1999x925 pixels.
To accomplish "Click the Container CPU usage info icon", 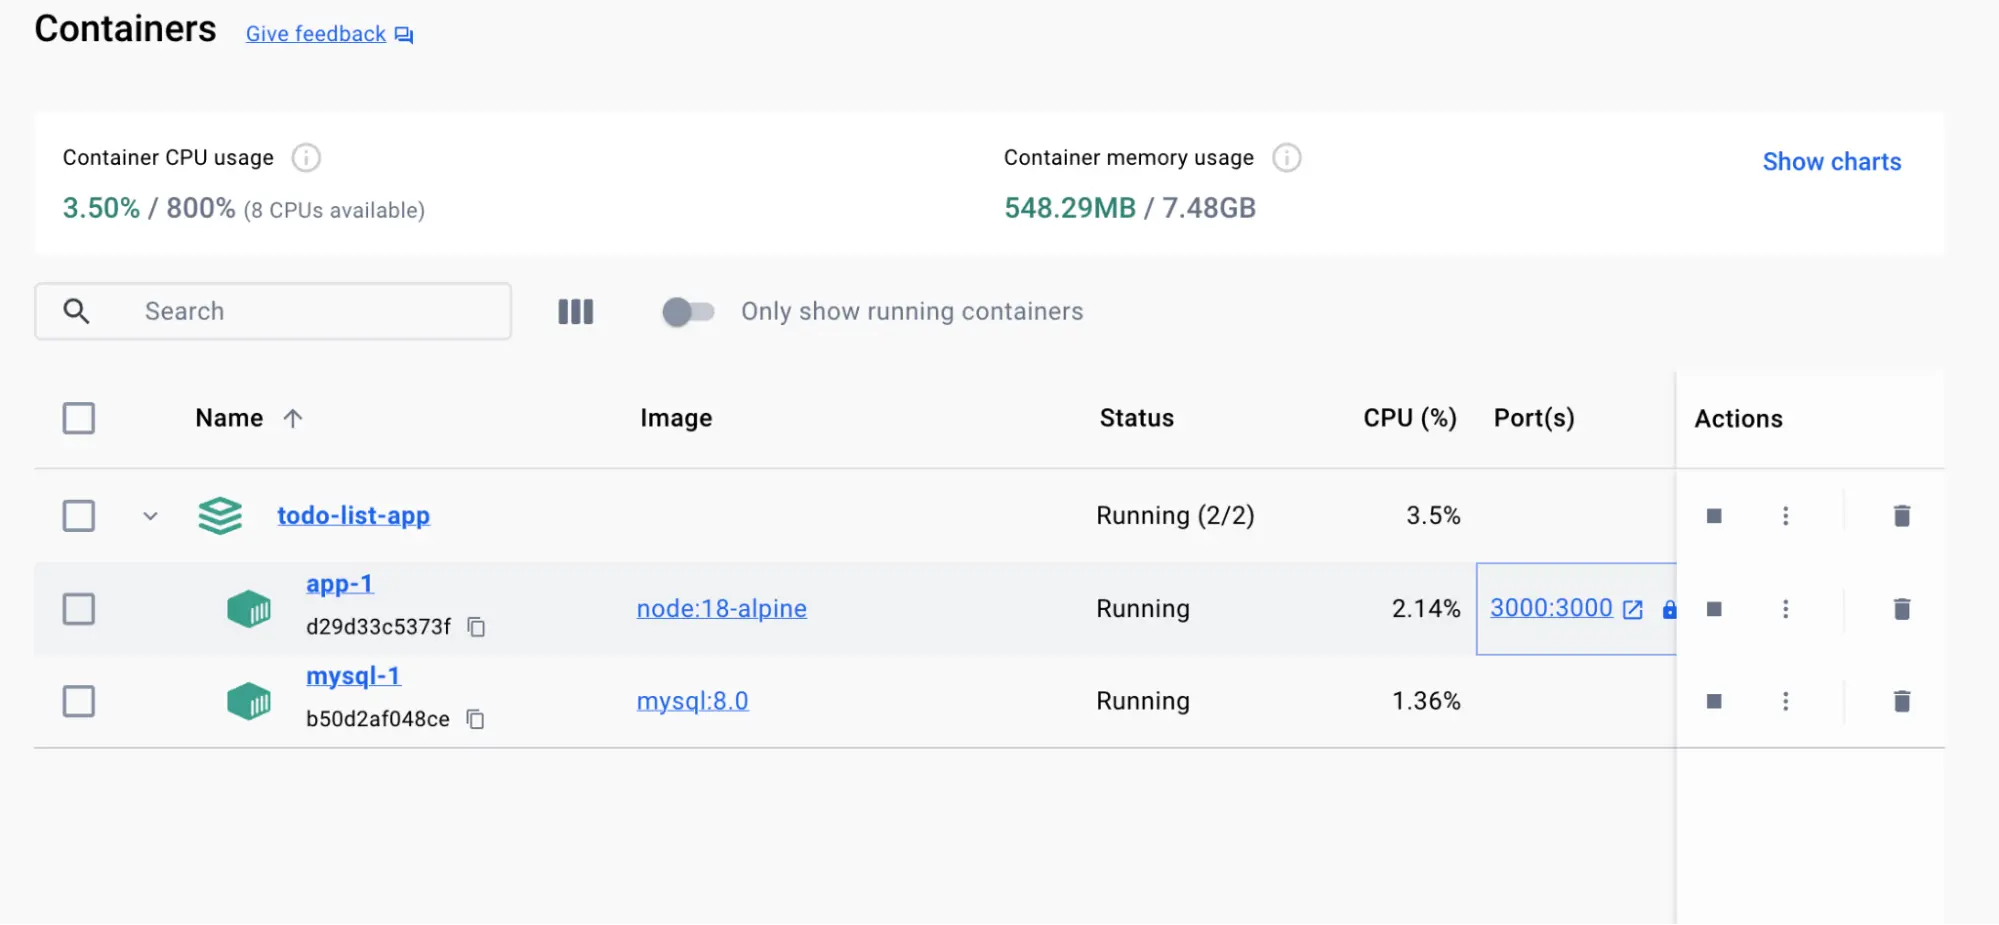I will (x=306, y=157).
